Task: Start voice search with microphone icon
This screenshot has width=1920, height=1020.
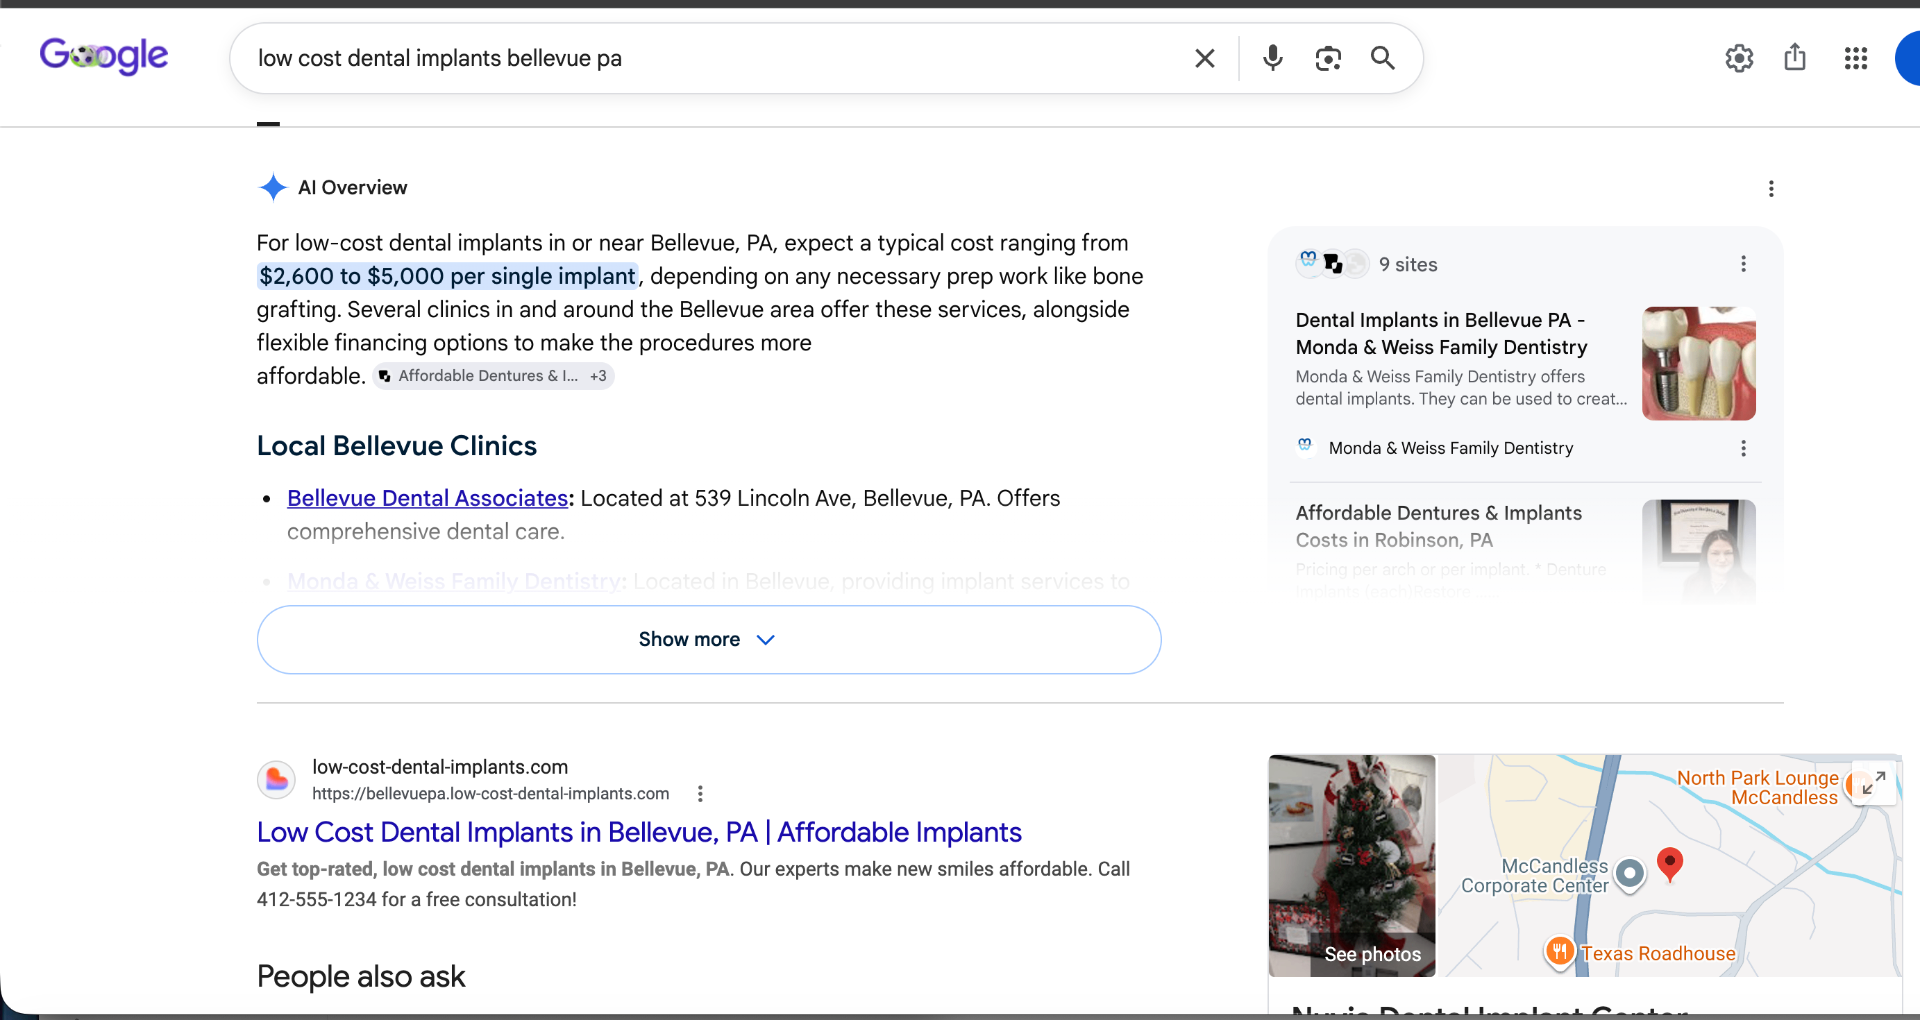Action: click(1272, 58)
